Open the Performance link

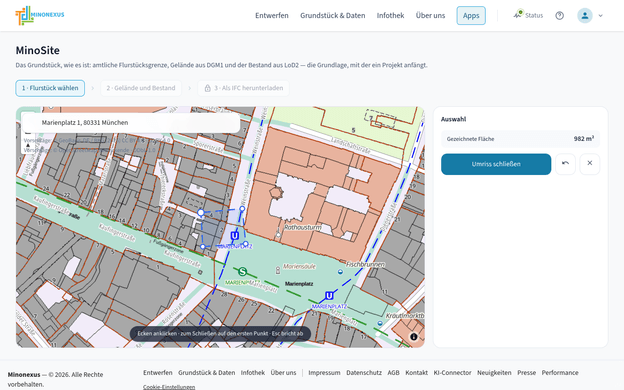coord(560,372)
